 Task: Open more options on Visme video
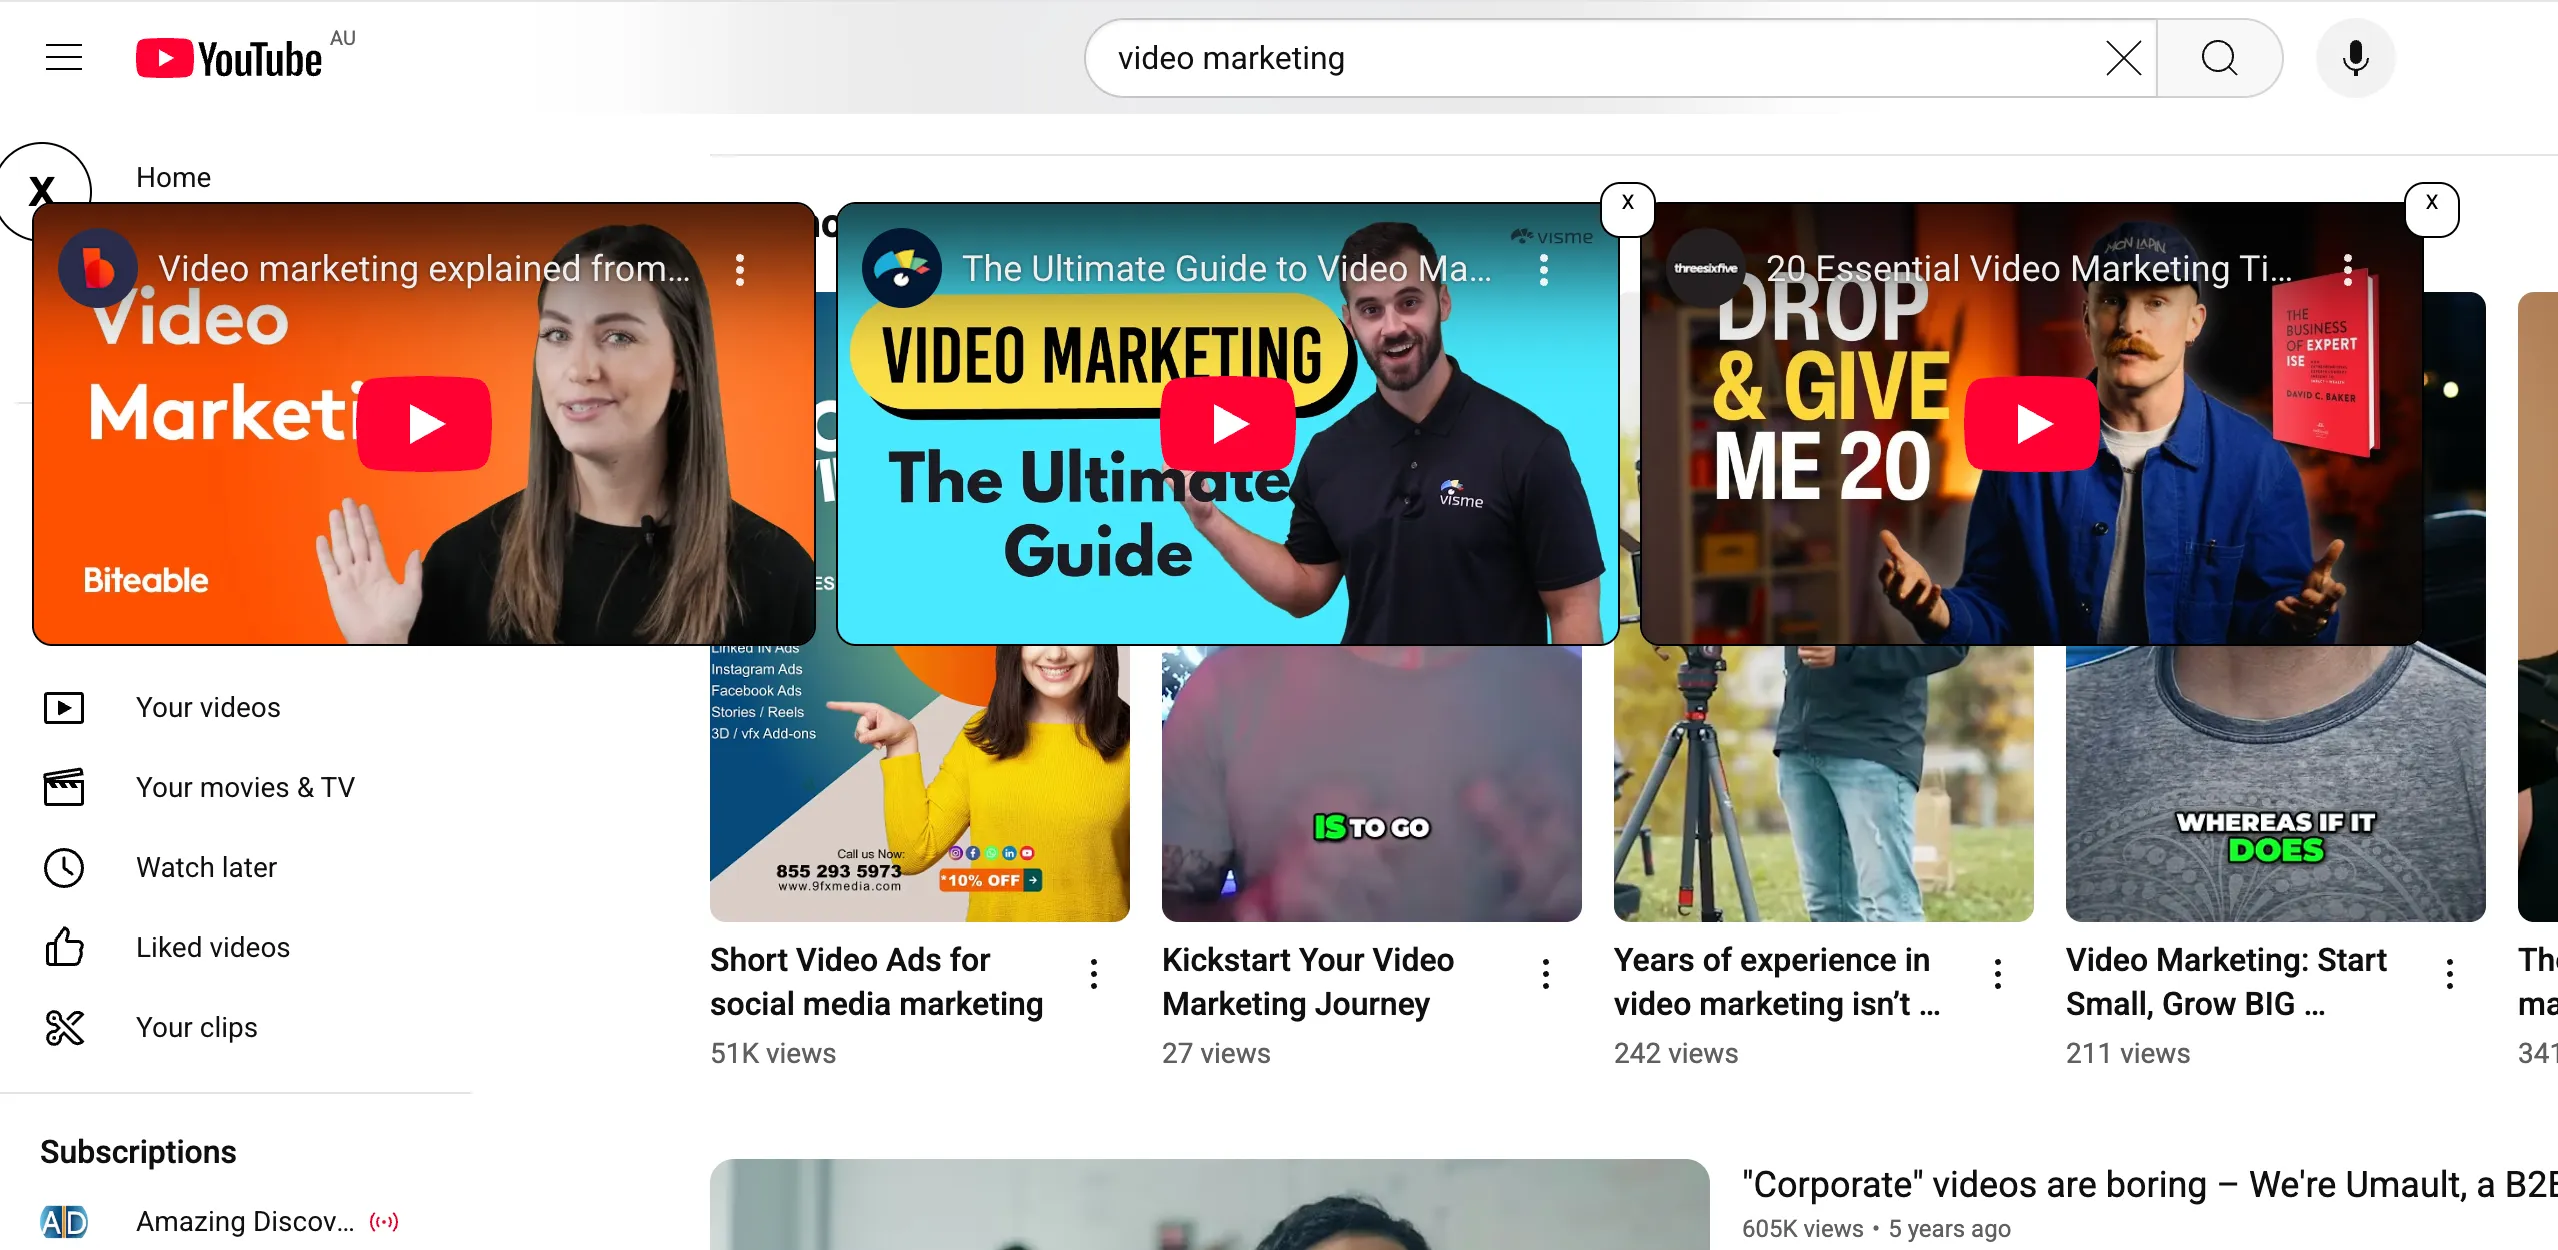pyautogui.click(x=1544, y=269)
